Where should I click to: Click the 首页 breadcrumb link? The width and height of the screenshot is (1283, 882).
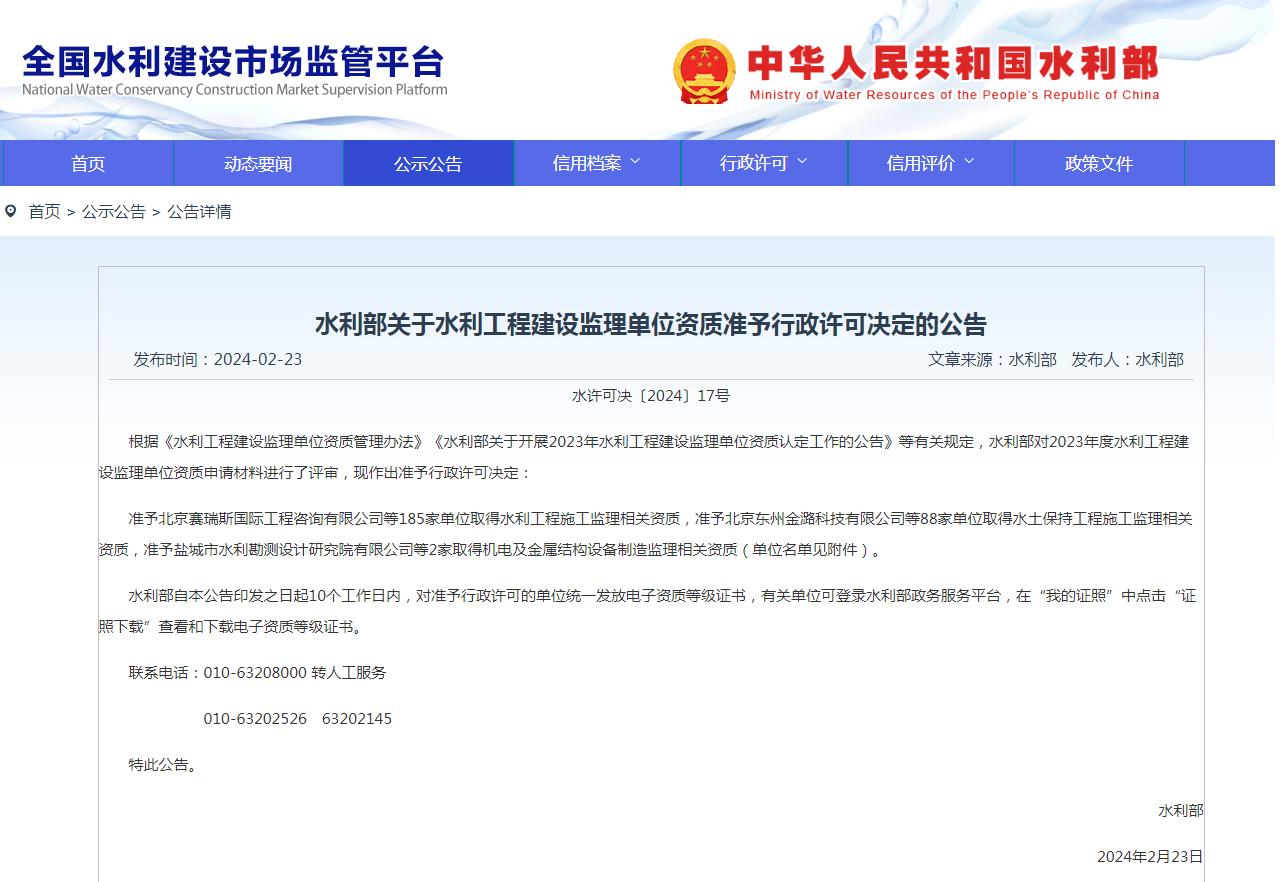coord(44,212)
